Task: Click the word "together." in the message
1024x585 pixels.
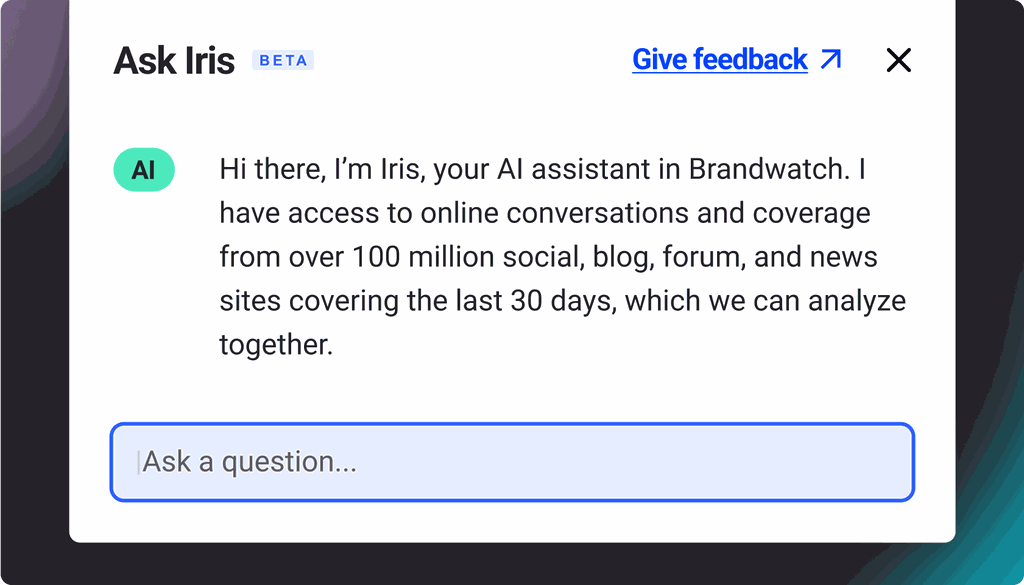Action: coord(275,345)
